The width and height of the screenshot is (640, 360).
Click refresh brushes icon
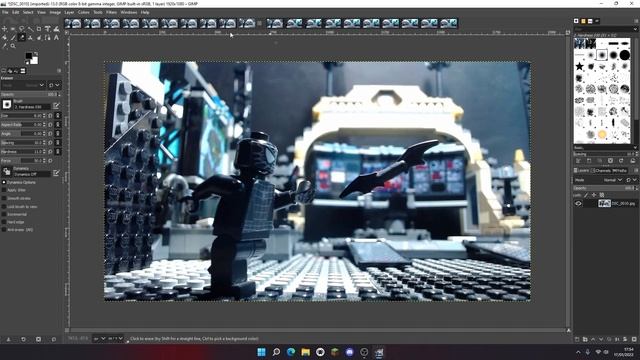tap(621, 161)
